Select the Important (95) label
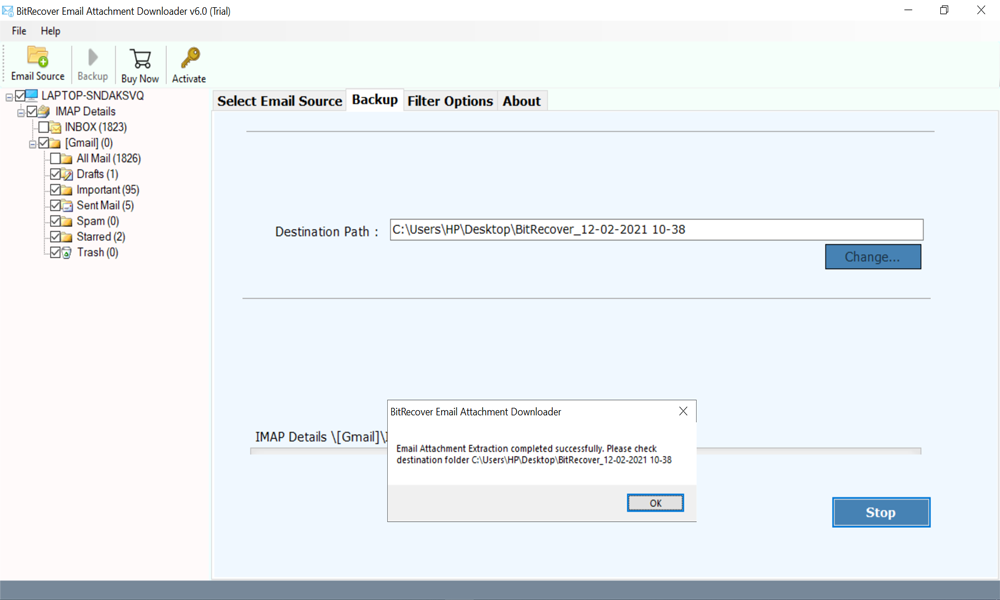Screen dimensions: 1000x600 pyautogui.click(x=108, y=189)
